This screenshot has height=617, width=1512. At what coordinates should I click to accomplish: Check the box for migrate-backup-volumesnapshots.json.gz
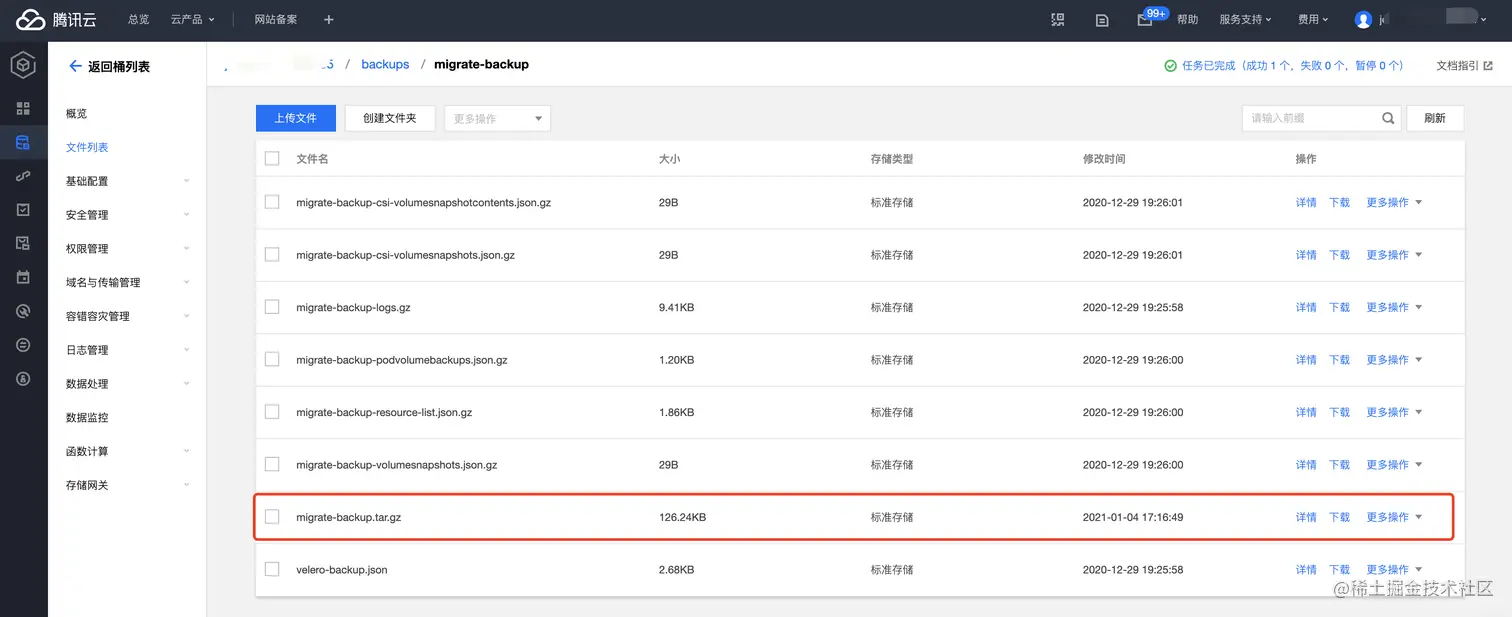coord(272,464)
